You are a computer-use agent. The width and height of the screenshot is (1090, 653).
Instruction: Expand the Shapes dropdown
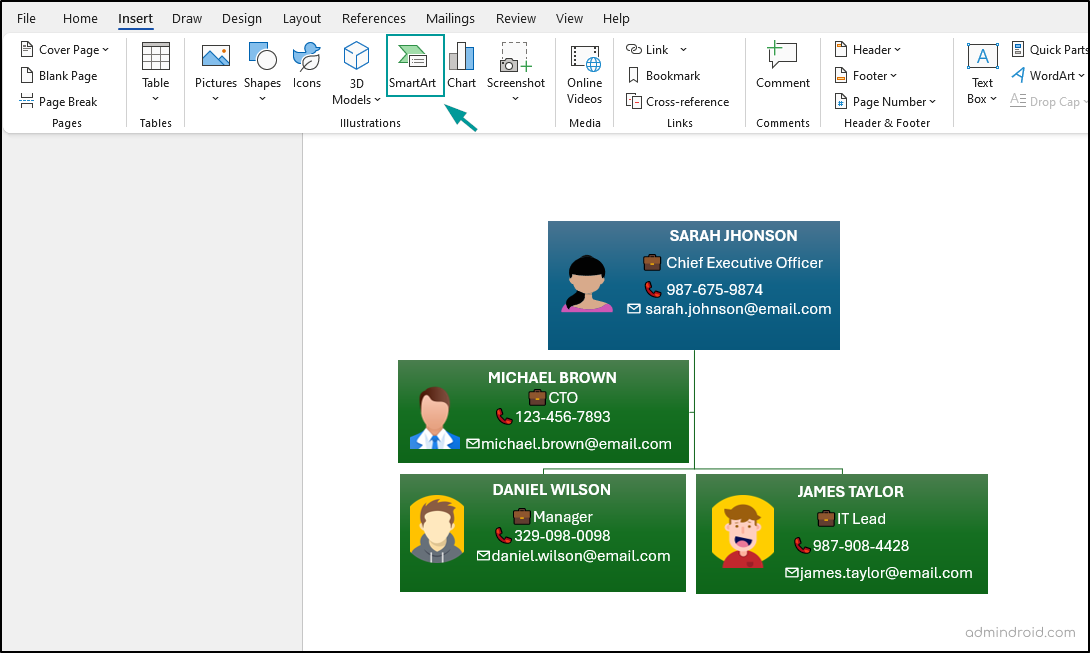(262, 72)
